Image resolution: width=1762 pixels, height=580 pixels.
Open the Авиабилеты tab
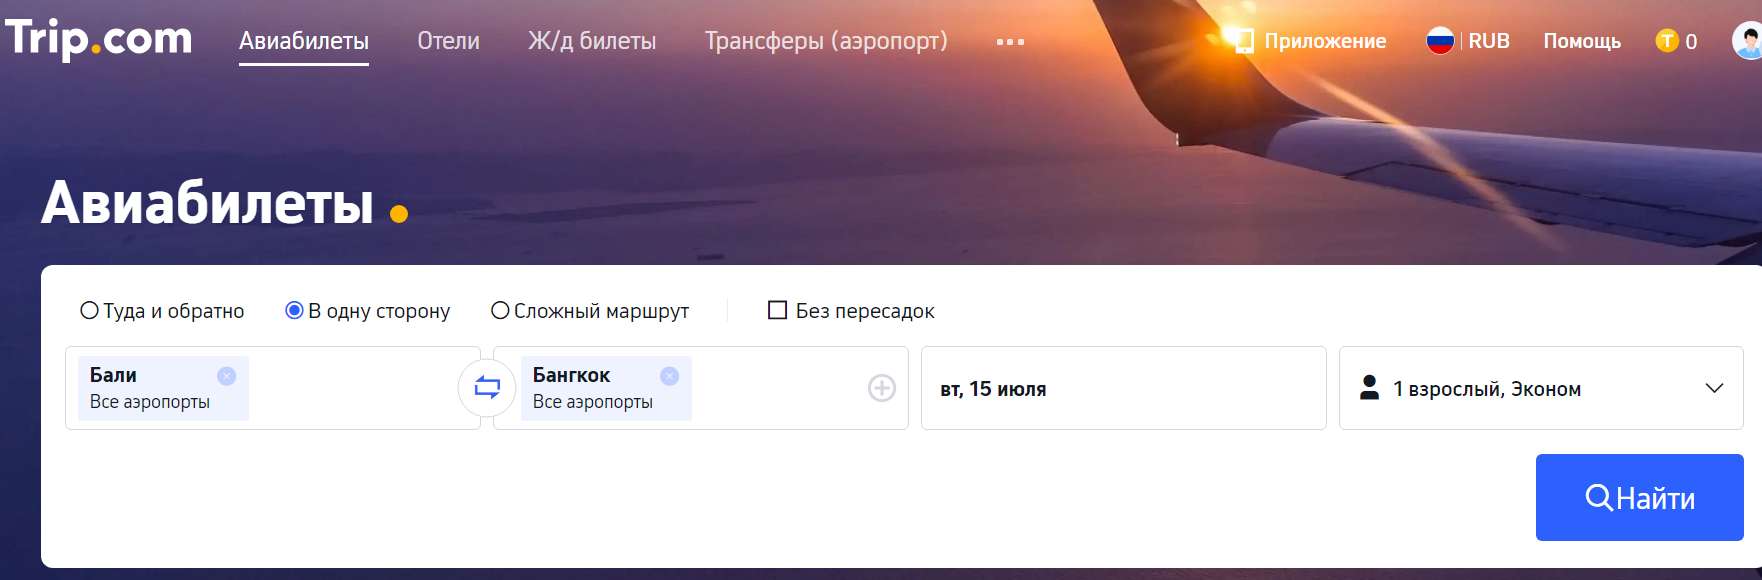click(304, 41)
